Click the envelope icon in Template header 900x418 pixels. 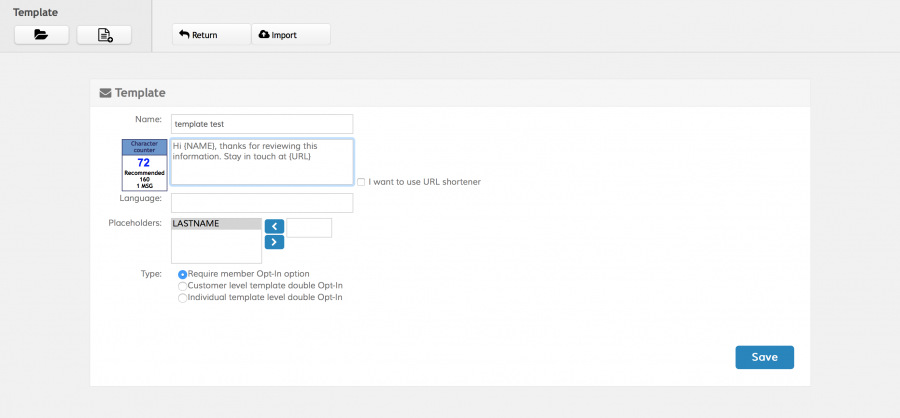105,93
